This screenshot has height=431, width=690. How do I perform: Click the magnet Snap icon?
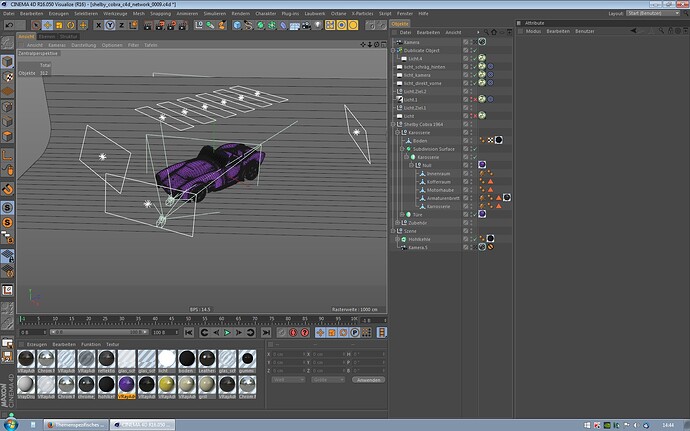7,189
